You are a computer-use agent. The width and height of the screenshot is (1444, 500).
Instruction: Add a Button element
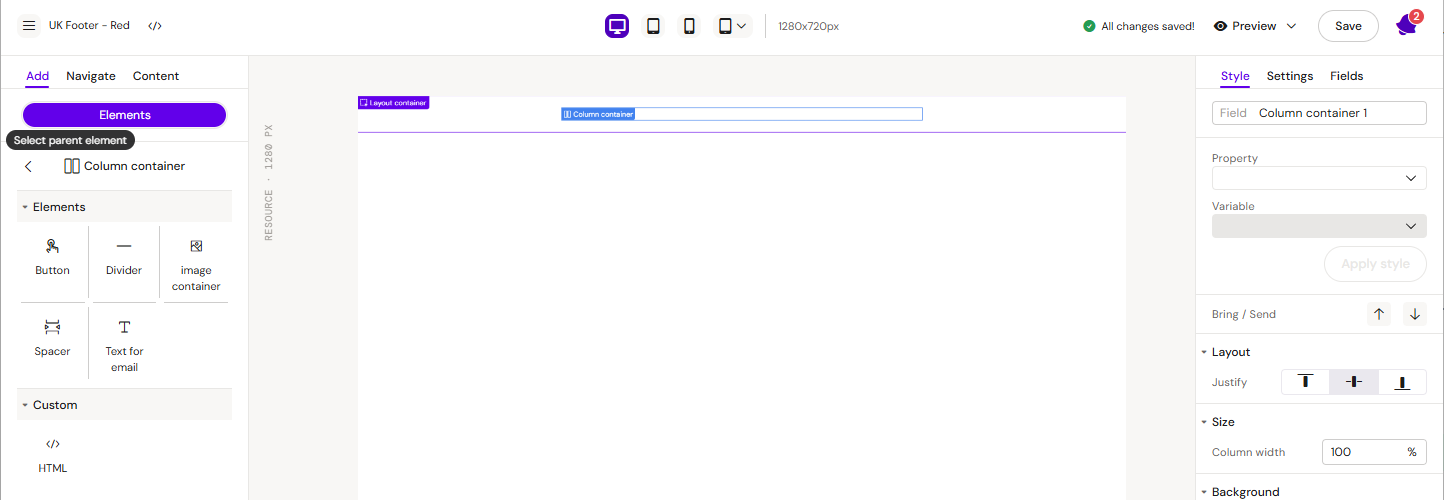[x=53, y=257]
